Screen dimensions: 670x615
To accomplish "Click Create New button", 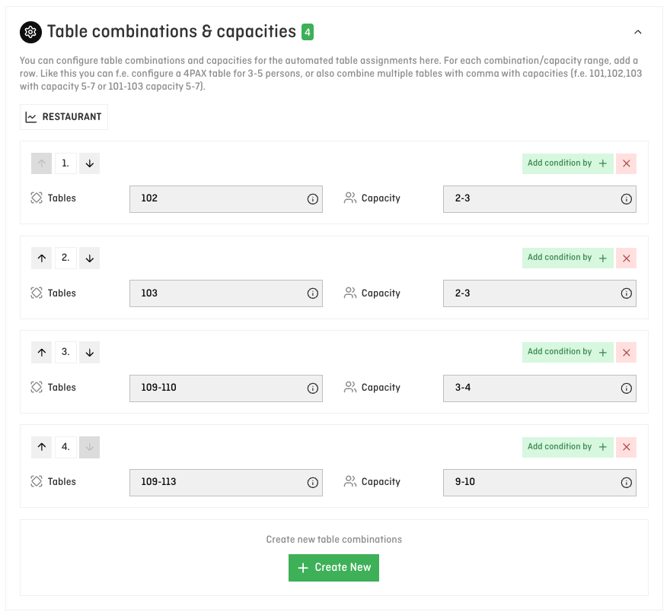I will coord(334,567).
